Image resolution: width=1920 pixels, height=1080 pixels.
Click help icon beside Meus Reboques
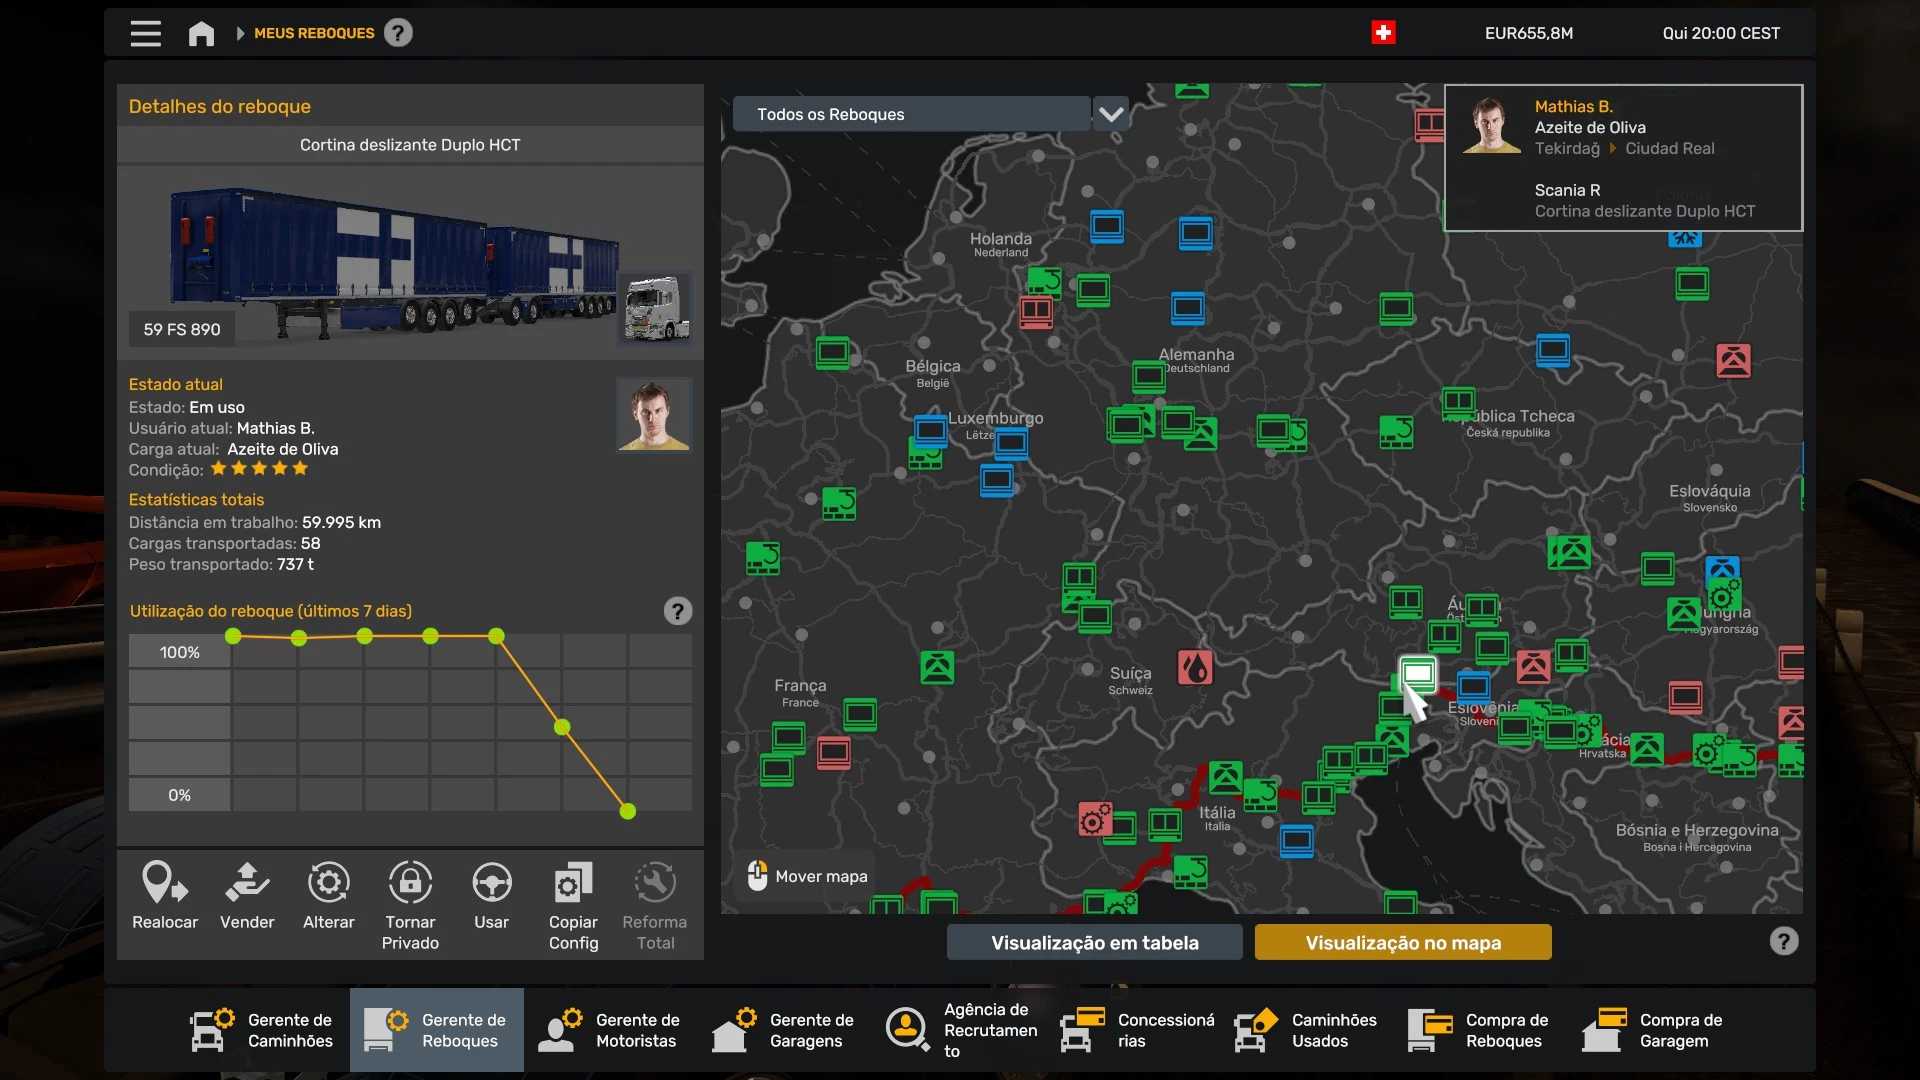[398, 33]
